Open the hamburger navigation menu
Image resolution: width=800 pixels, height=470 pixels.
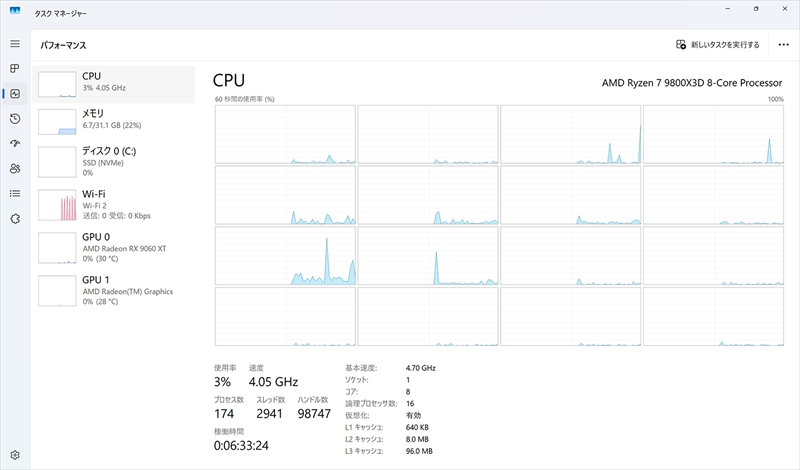point(15,44)
